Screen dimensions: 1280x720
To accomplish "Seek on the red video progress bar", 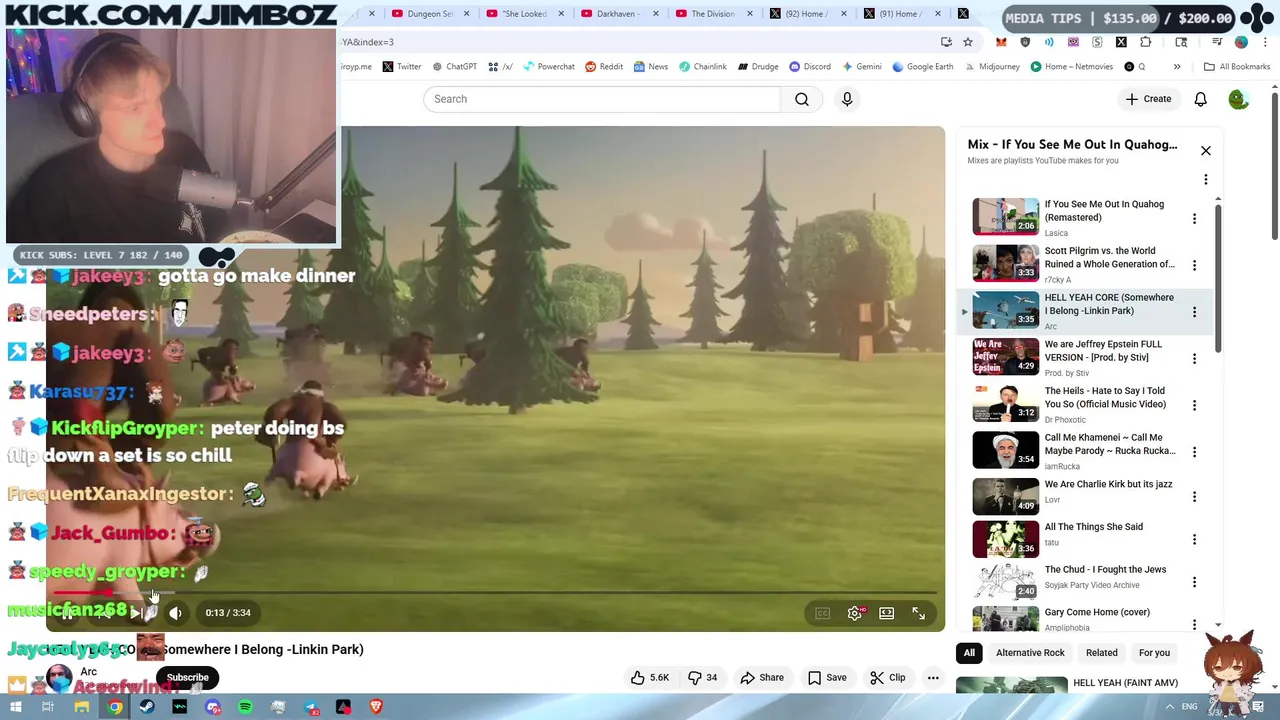I will click(495, 593).
